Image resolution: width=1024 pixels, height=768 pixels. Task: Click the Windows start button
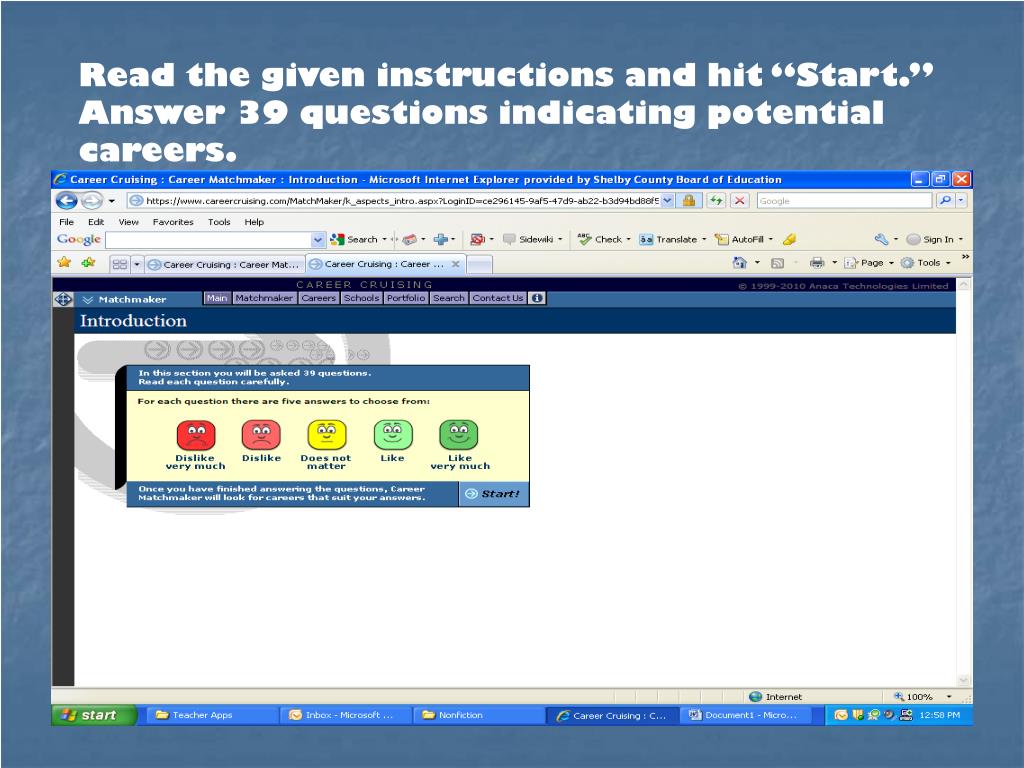pos(94,715)
